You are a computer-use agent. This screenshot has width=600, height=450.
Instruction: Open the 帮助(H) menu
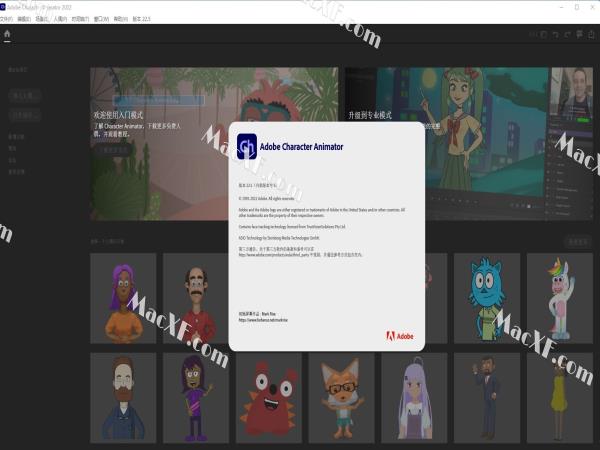tap(121, 19)
